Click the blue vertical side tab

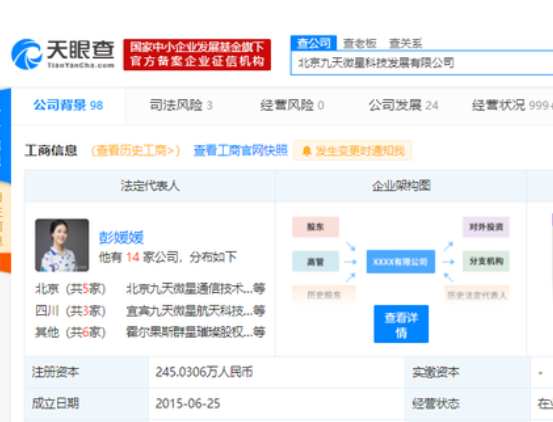pyautogui.click(x=5, y=136)
